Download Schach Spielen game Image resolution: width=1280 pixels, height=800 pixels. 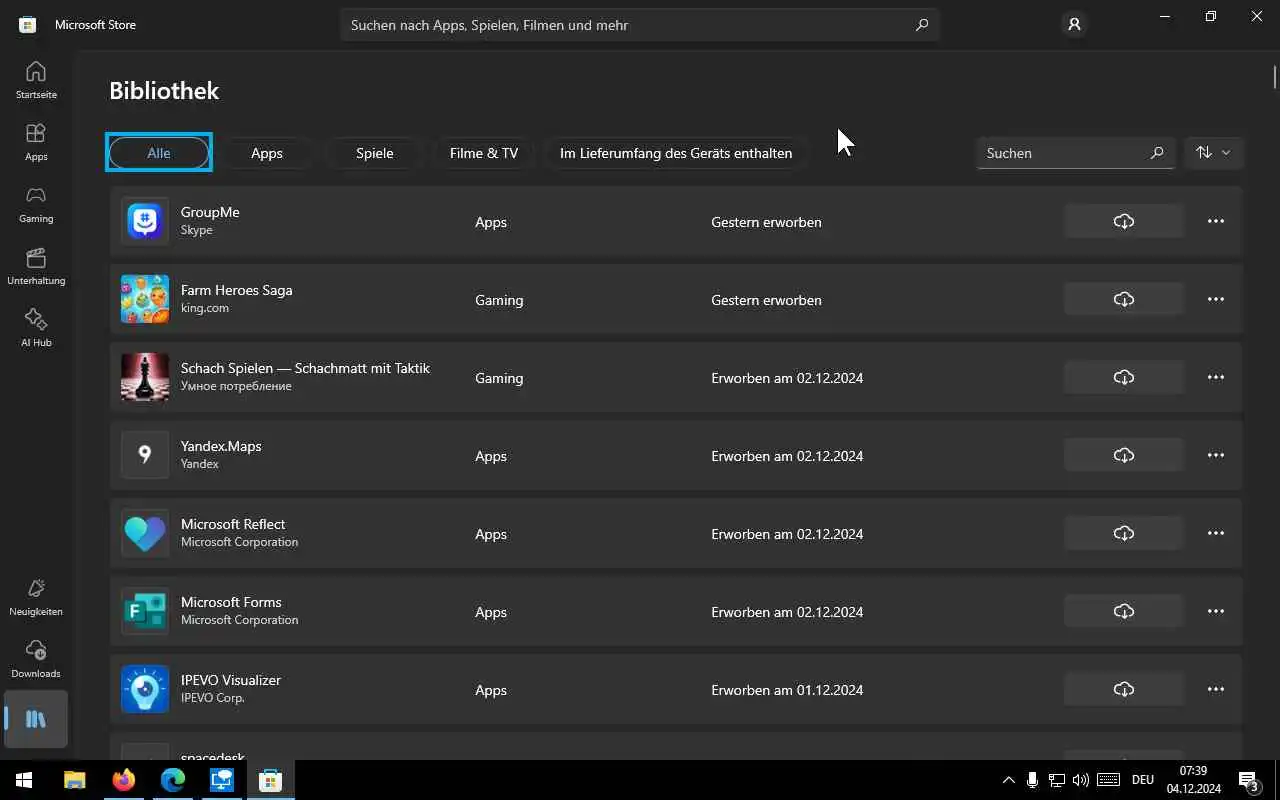[1124, 377]
